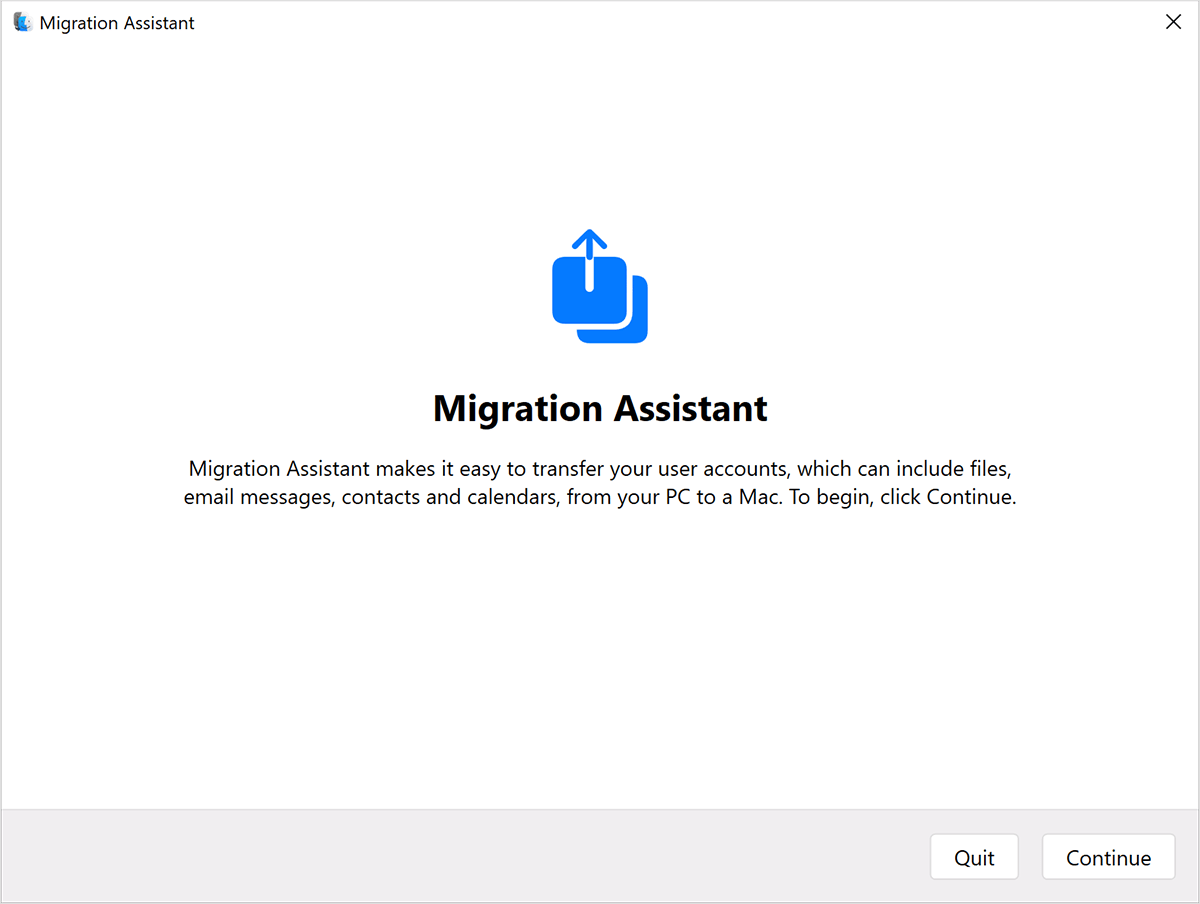Screen dimensions: 1200x904
Task: Click the transfer description paragraph
Action: 600,482
